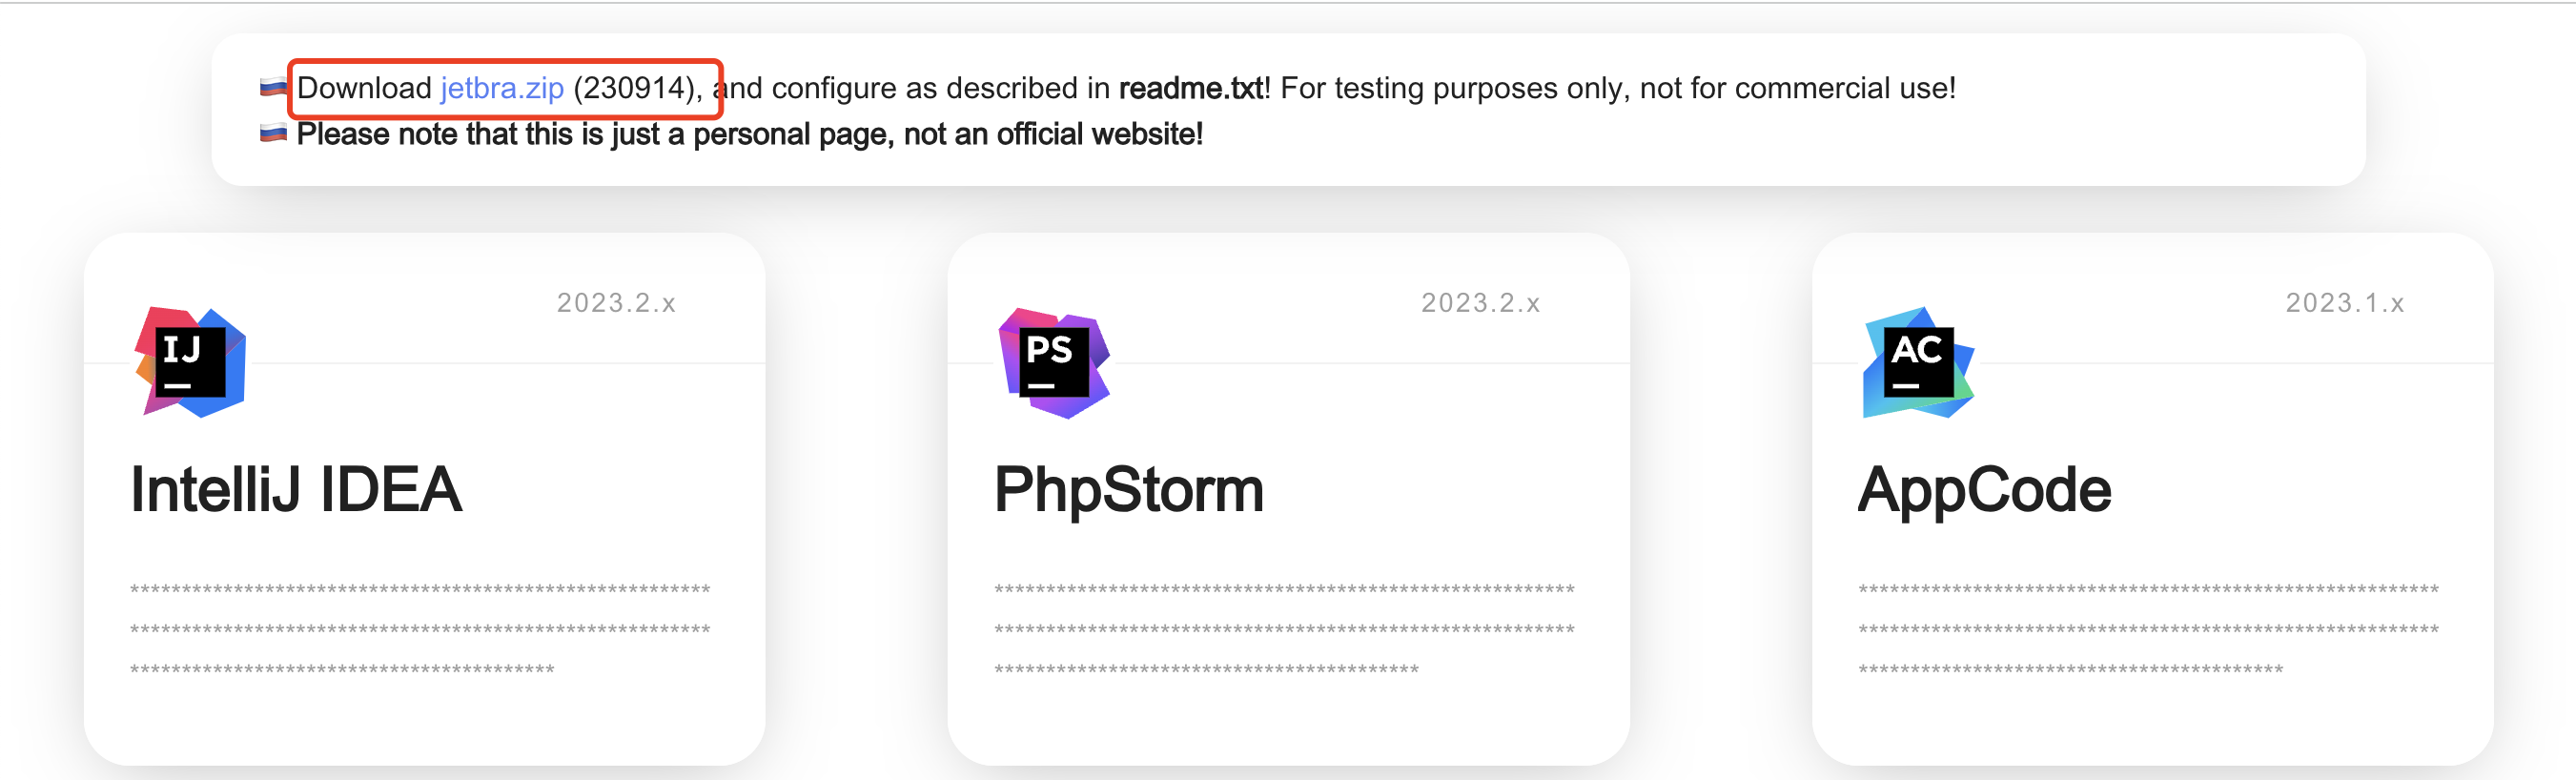Click the PhpStorm PS logo icon

1054,362
